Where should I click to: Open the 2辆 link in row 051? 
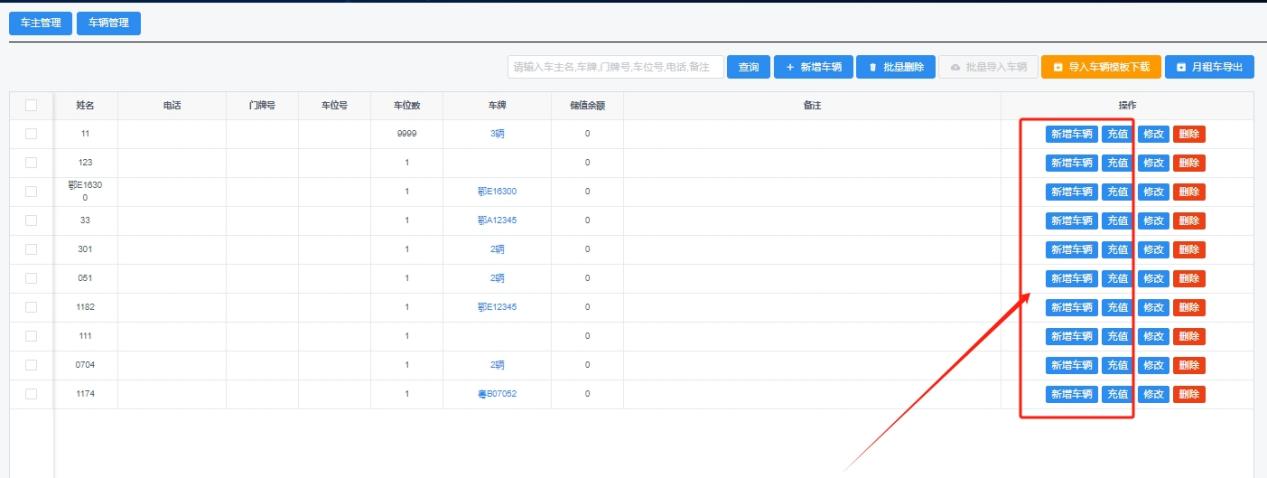pos(497,278)
